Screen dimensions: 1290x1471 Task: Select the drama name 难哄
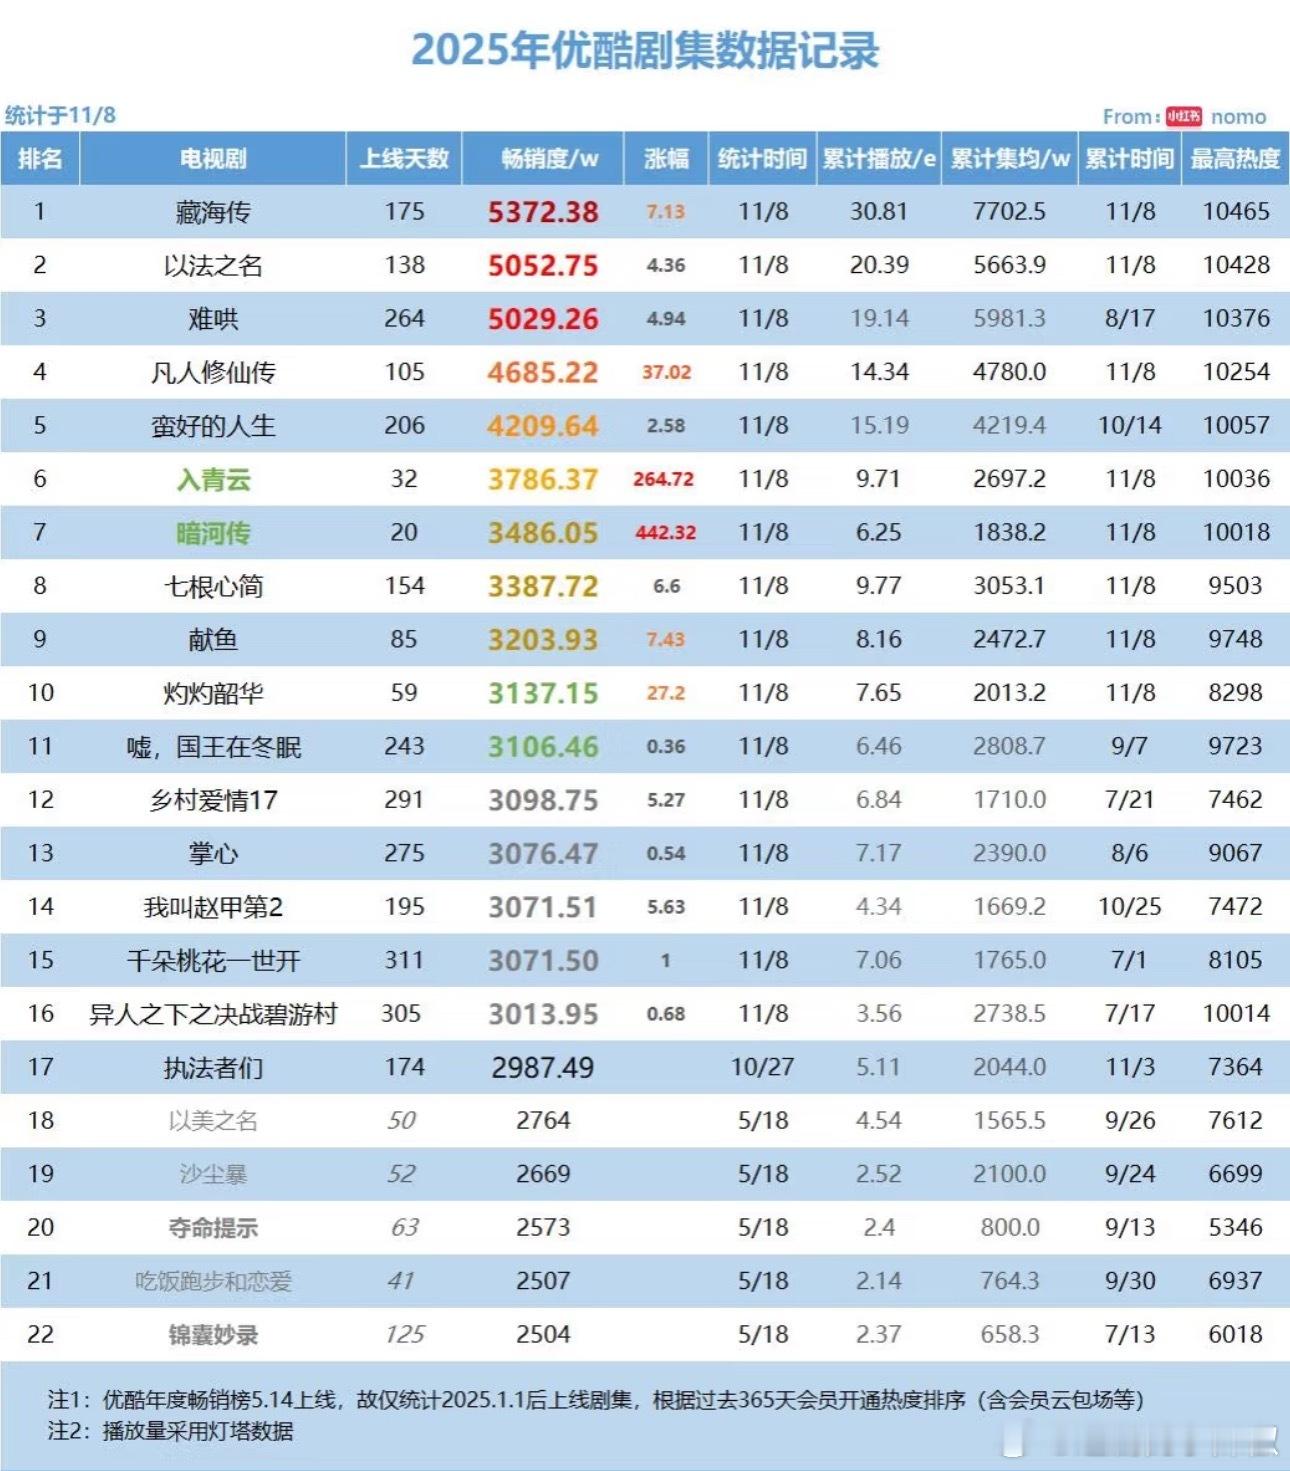pyautogui.click(x=213, y=319)
